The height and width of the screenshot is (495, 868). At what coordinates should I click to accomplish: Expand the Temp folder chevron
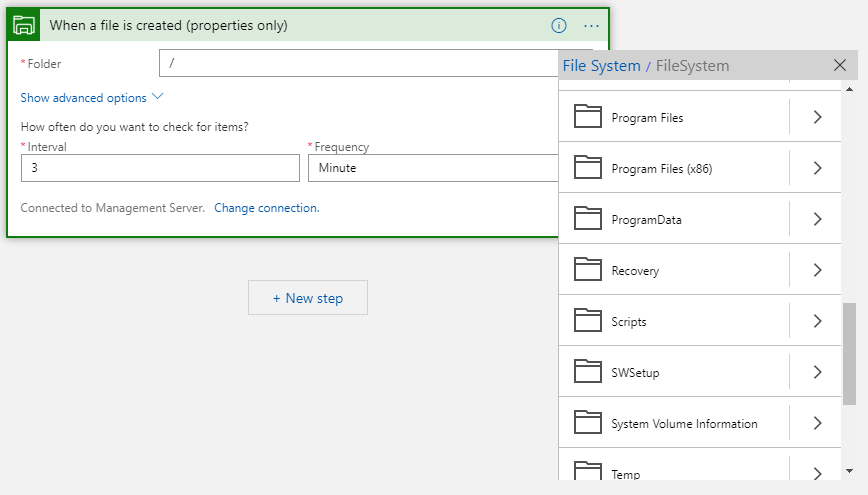[x=817, y=473]
